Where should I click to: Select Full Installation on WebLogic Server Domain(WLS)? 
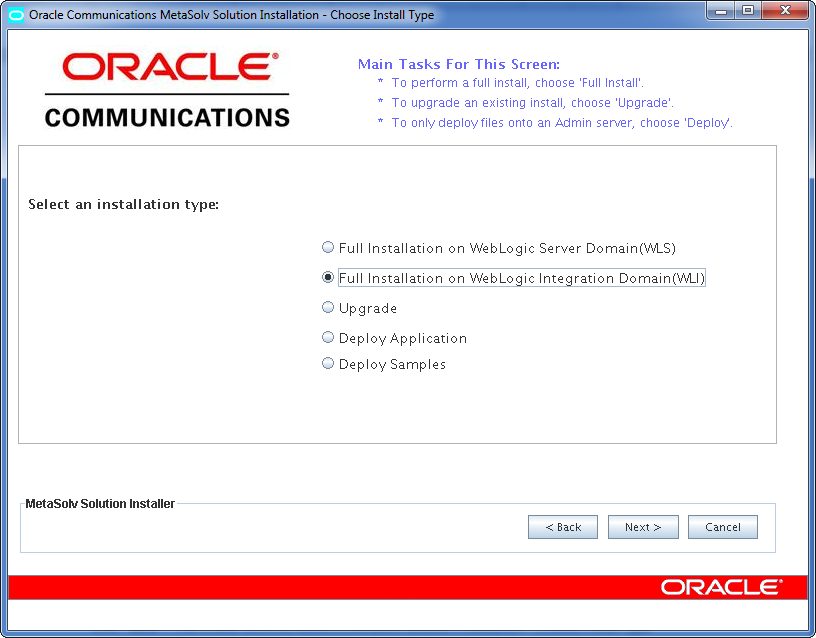328,247
